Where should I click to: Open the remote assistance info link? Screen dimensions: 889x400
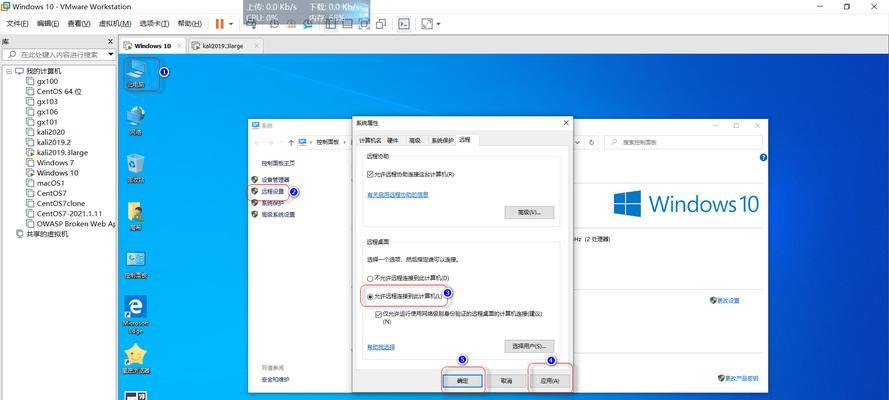coord(397,195)
